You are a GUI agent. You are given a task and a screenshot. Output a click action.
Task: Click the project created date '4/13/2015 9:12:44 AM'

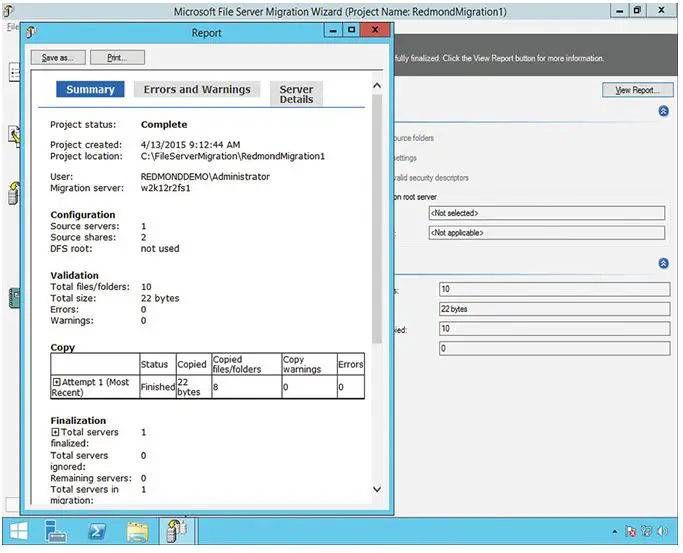[190, 145]
